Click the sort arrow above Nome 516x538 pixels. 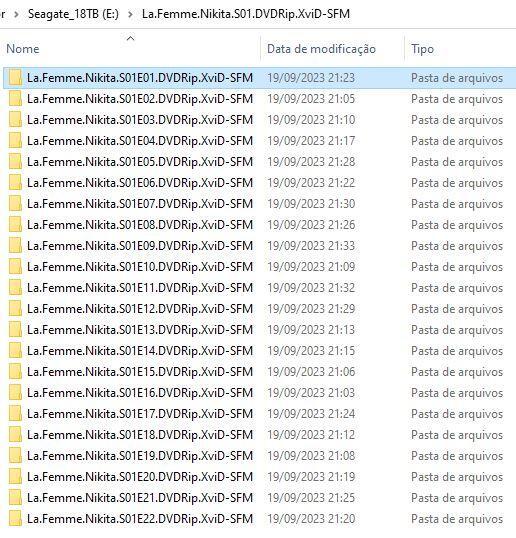(130, 38)
